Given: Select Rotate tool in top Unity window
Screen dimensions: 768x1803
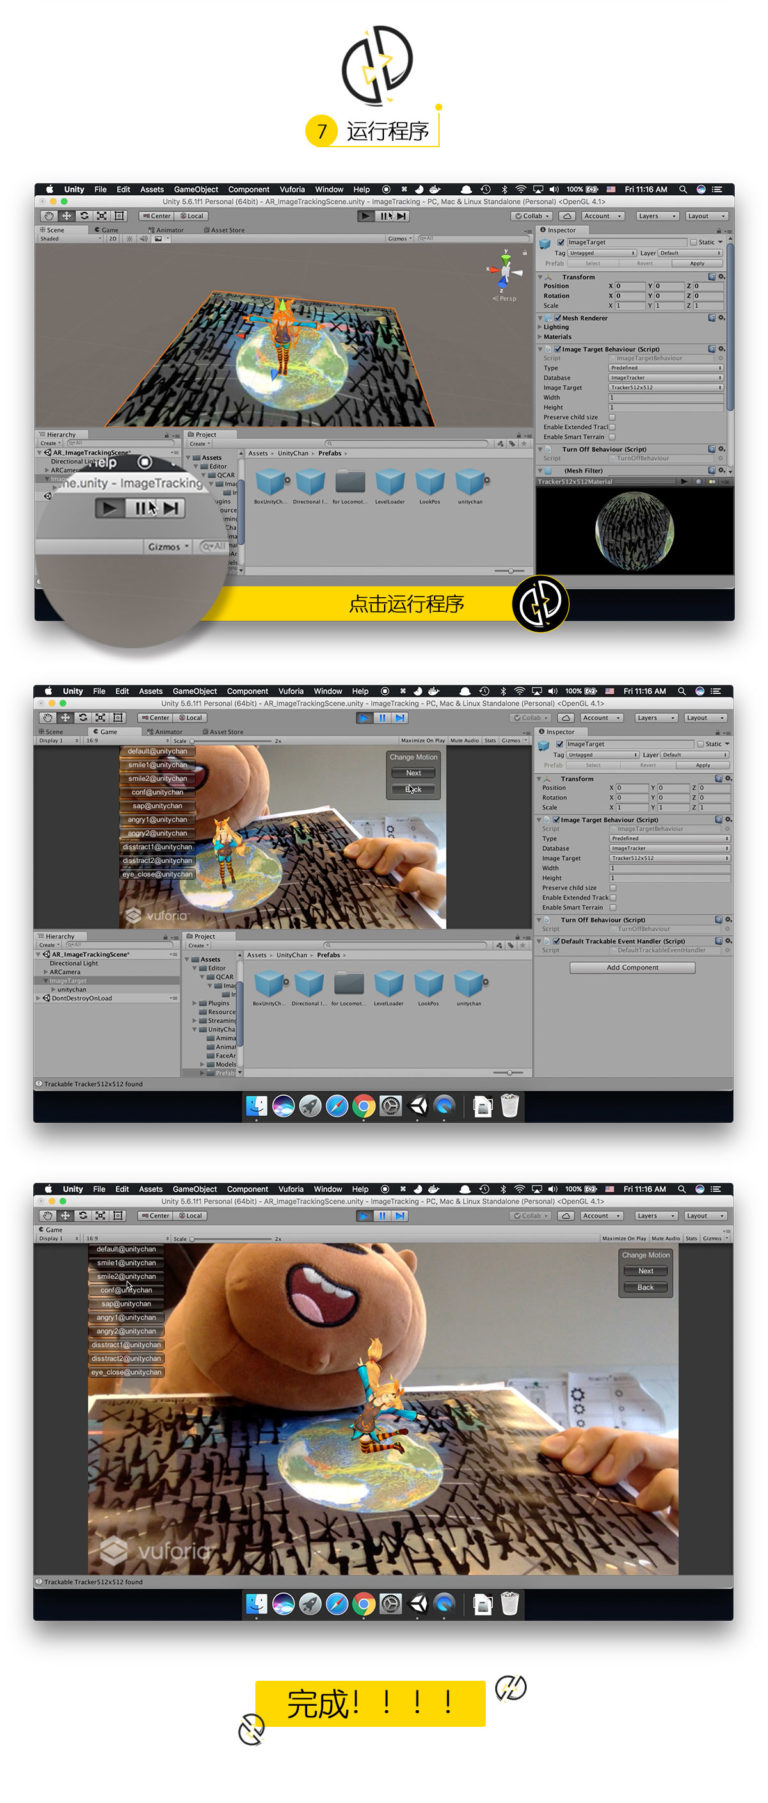Looking at the screenshot, I should tap(84, 215).
